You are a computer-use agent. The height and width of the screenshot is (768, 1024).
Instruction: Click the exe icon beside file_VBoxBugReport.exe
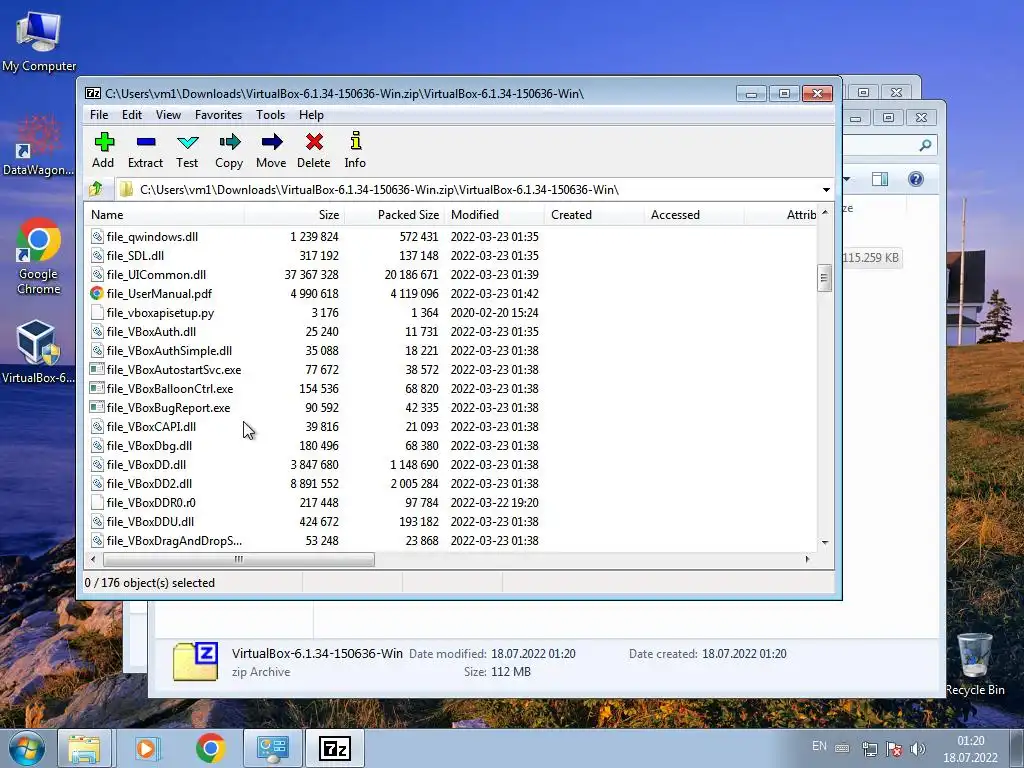coord(97,407)
